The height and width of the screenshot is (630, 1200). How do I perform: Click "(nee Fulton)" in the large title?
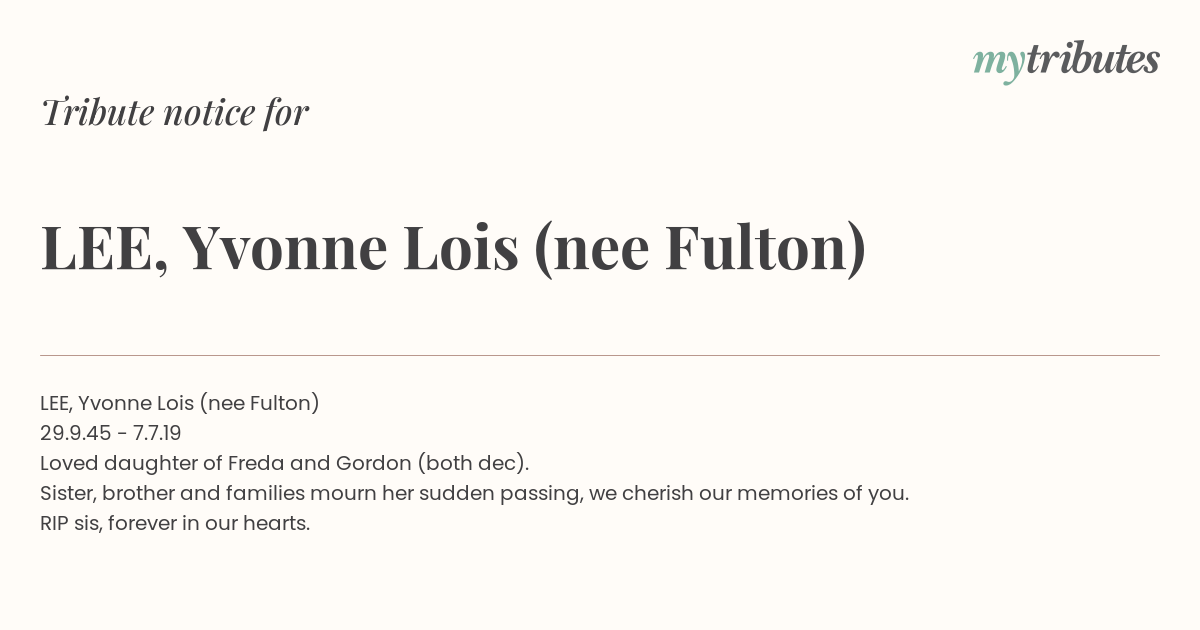(x=700, y=250)
